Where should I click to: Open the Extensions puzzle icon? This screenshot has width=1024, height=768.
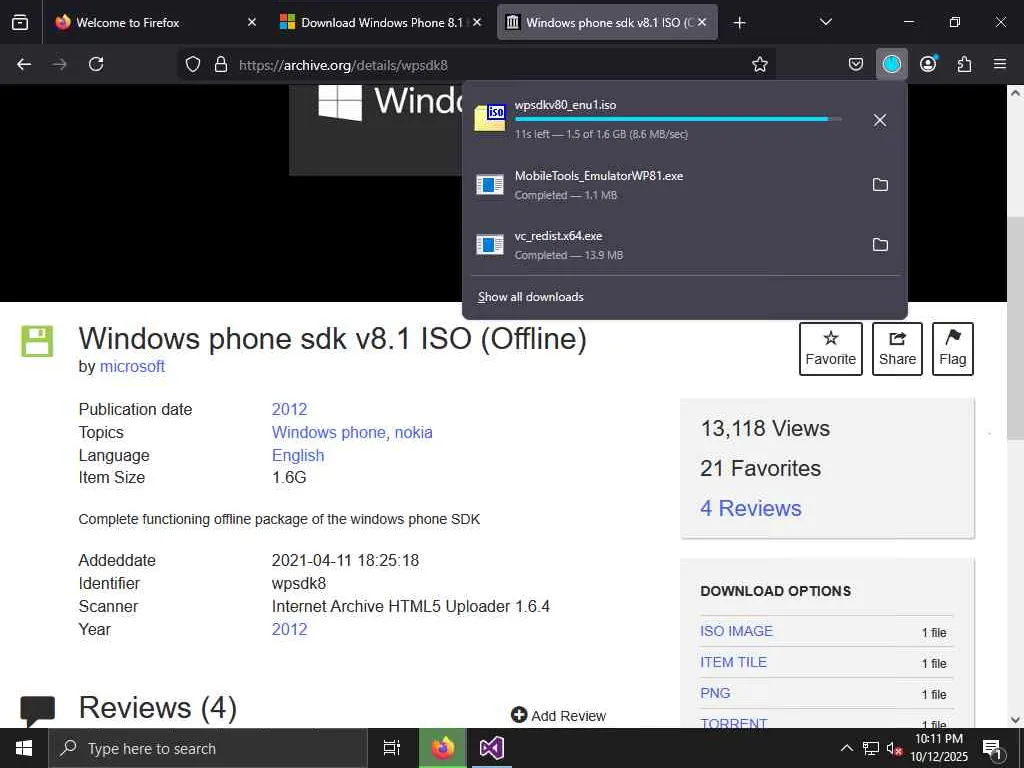tap(964, 64)
